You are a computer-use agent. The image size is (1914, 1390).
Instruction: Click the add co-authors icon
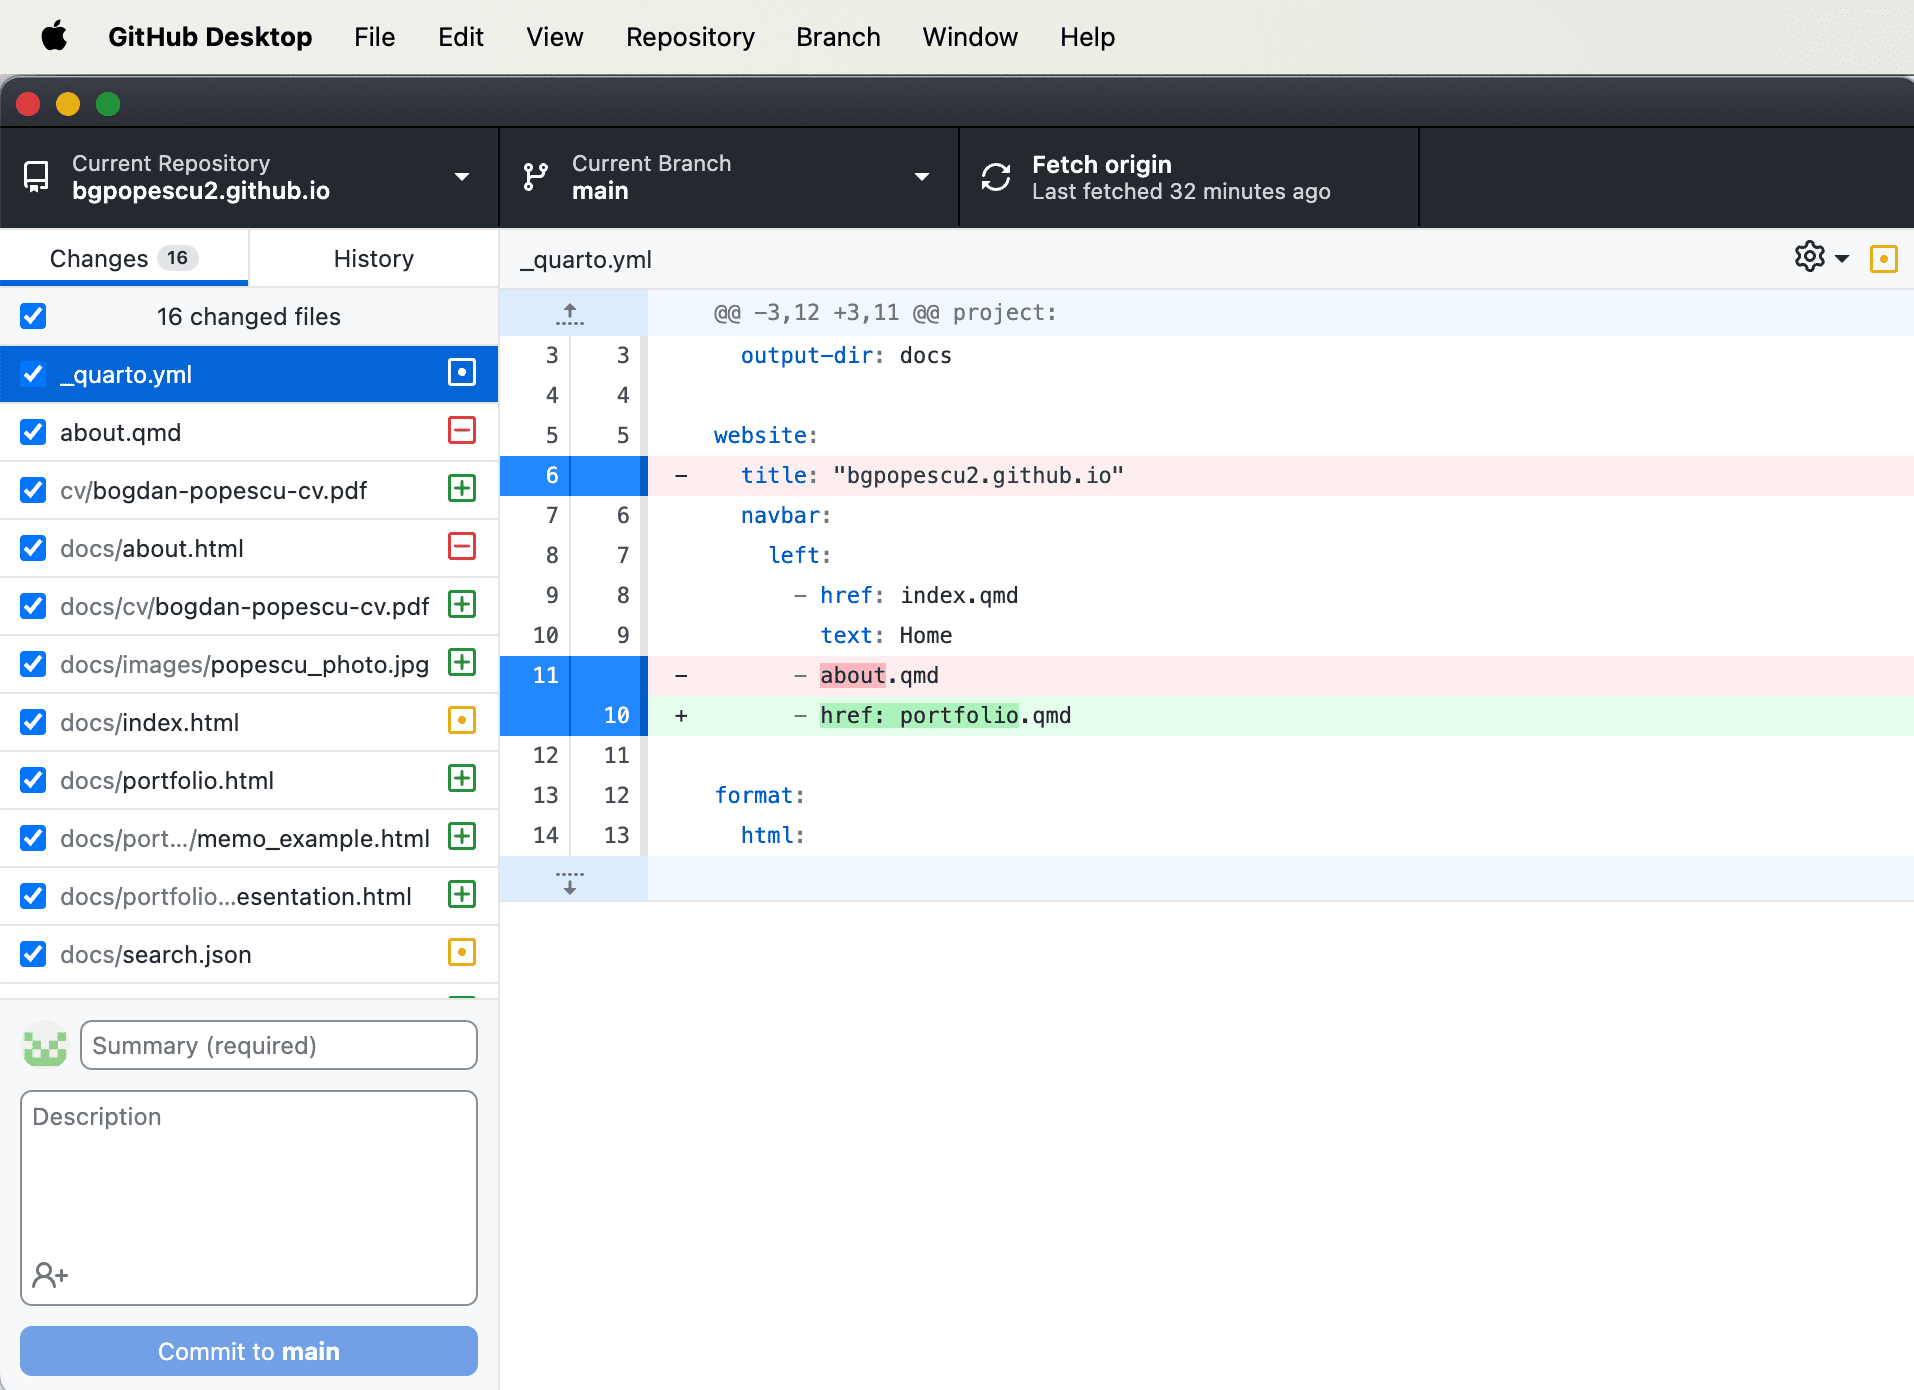[49, 1275]
